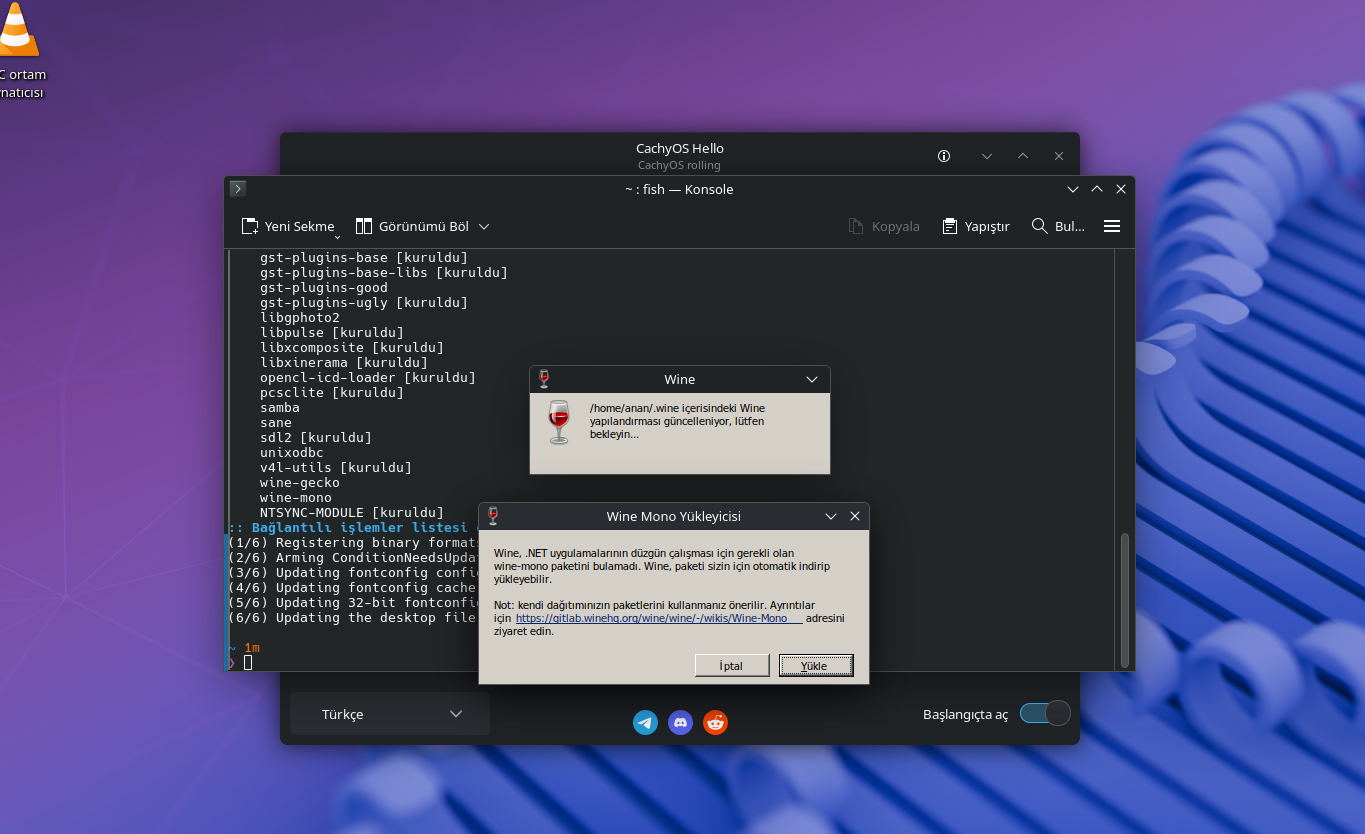This screenshot has width=1365, height=834.
Task: Close the CachyOS Hello window
Action: pos(1059,156)
